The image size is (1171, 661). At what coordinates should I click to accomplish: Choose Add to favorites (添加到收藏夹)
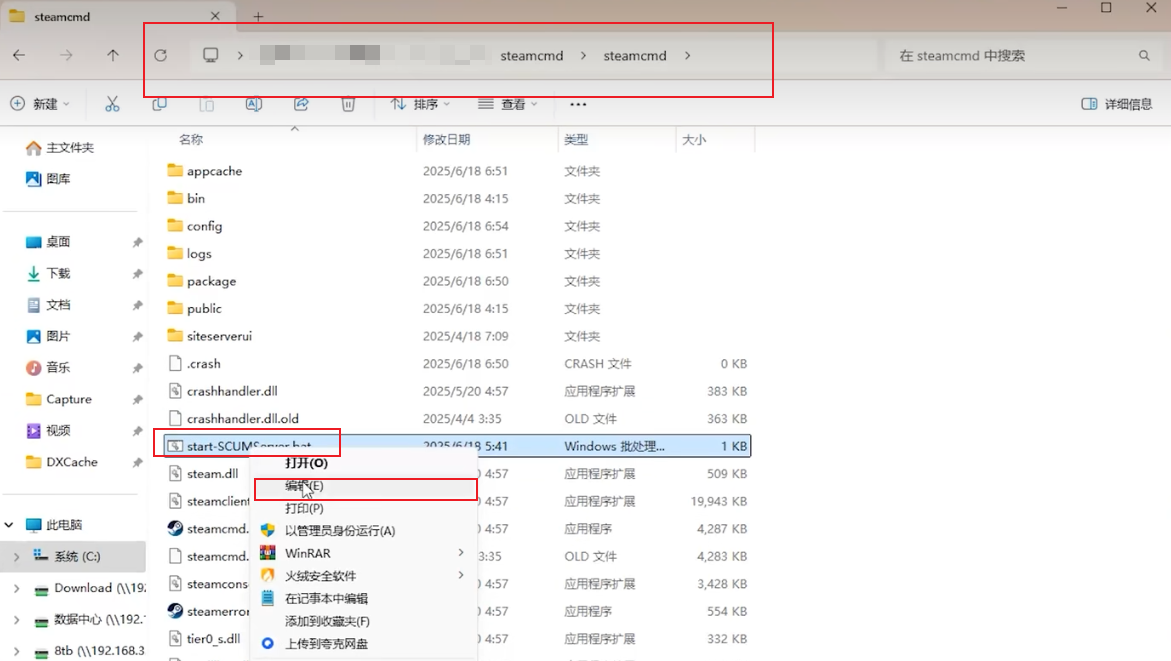click(364, 621)
